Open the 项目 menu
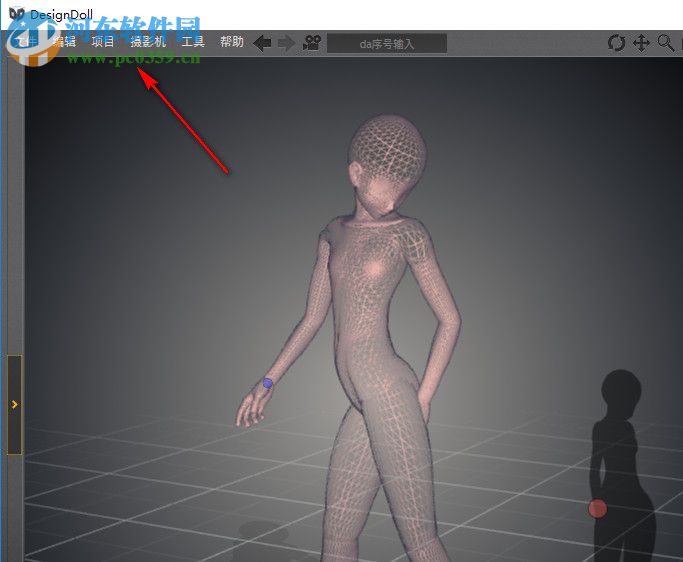This screenshot has height=562, width=683. click(x=103, y=42)
